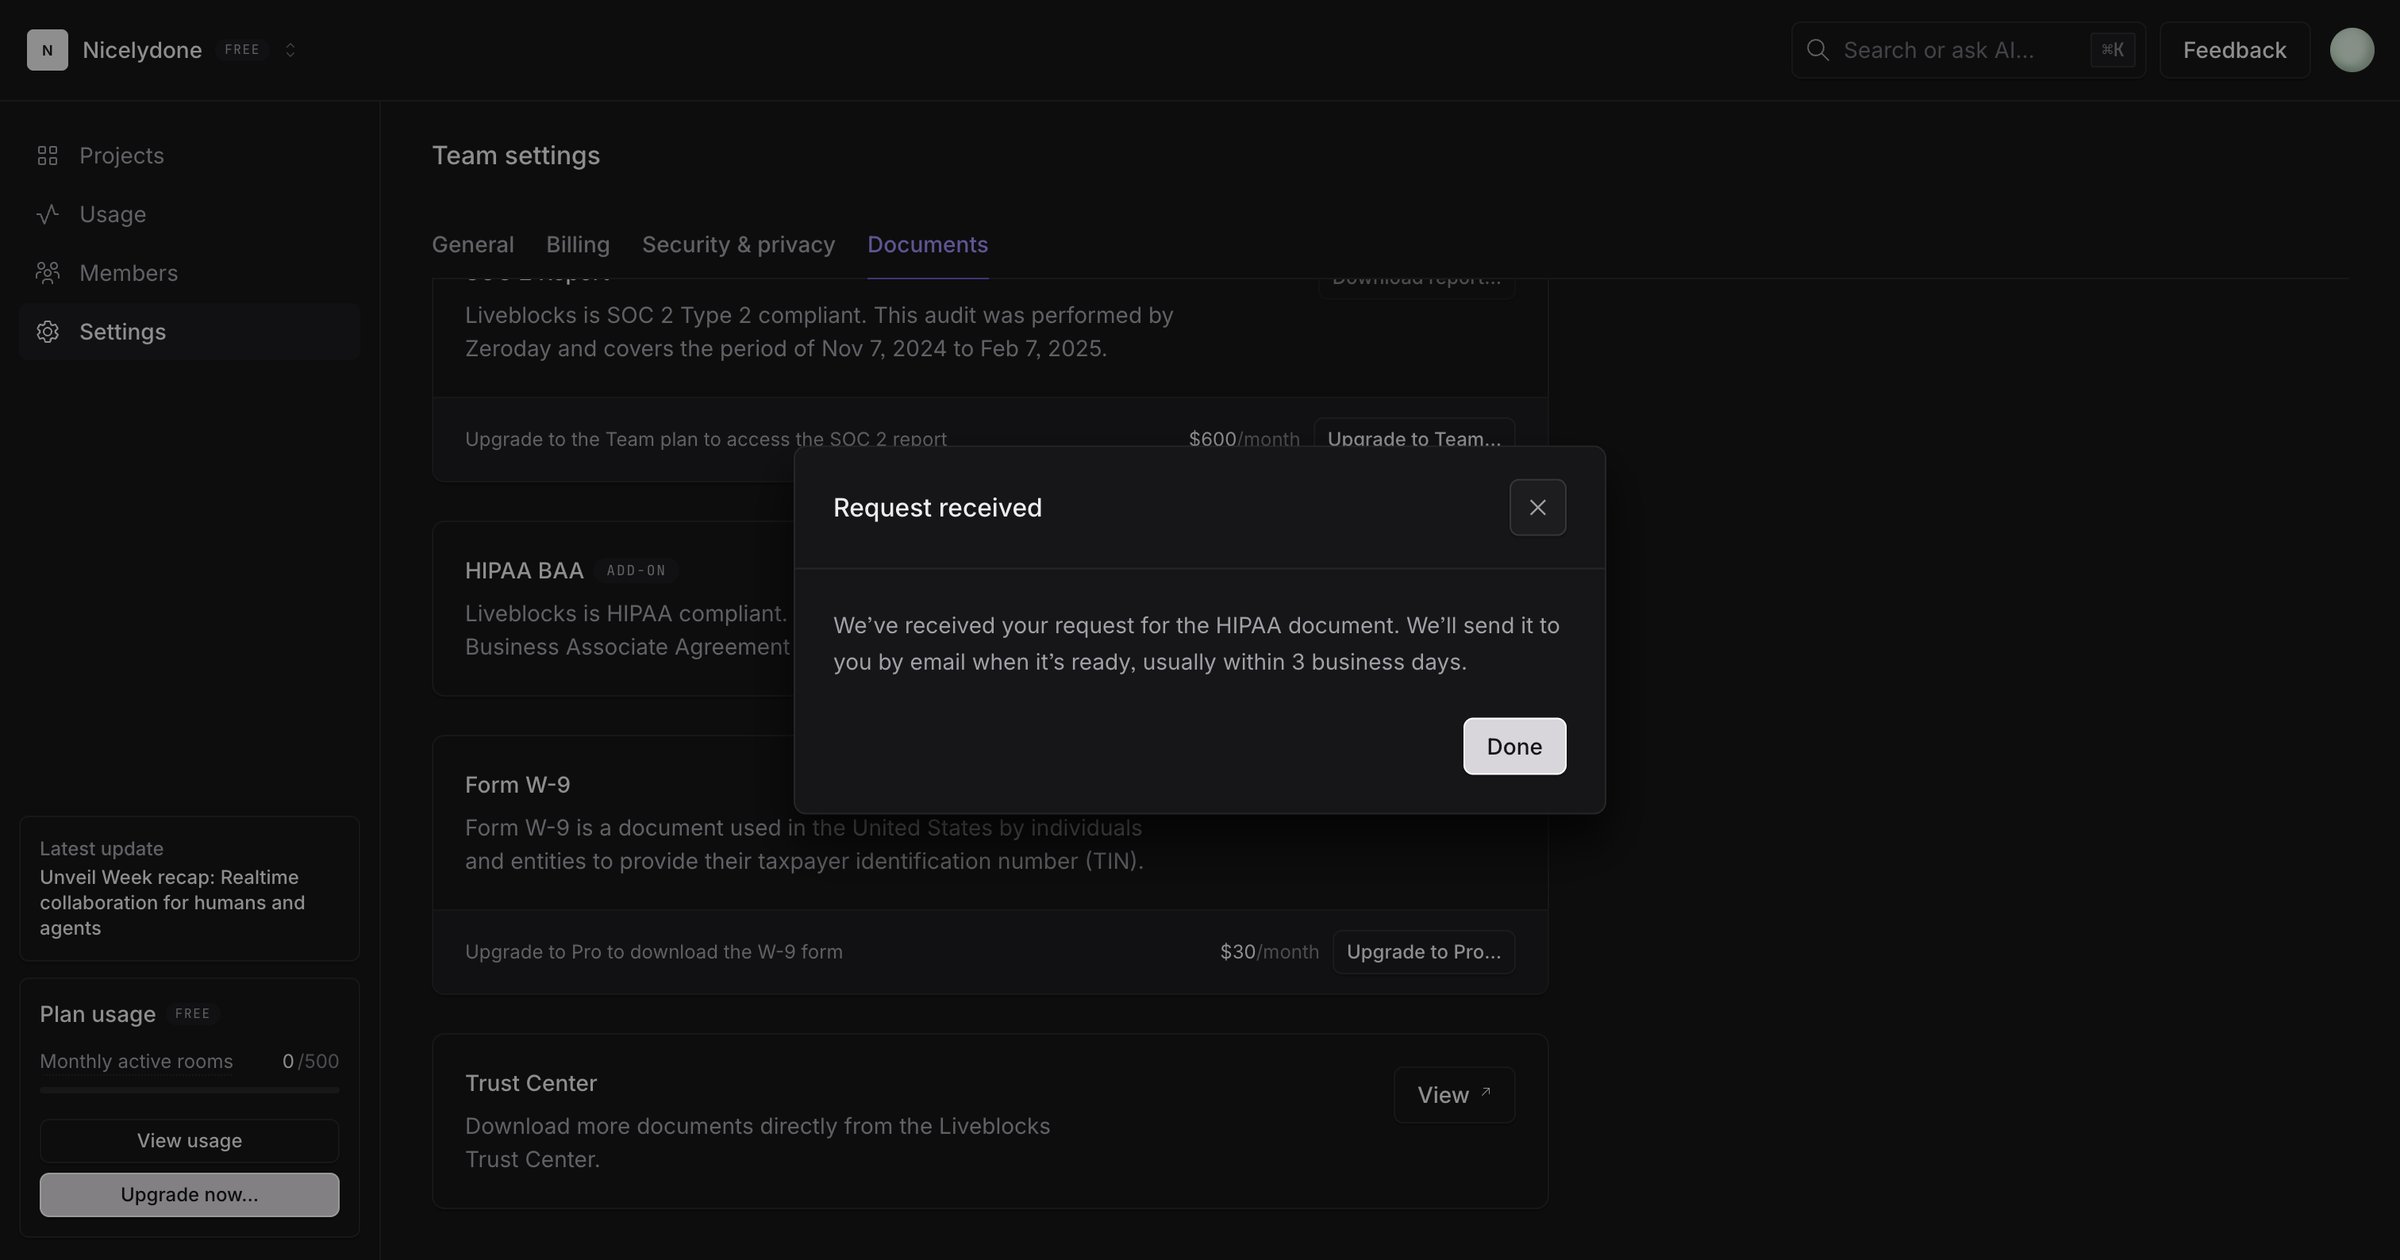This screenshot has width=2400, height=1260.
Task: Open the team switcher chevrons
Action: point(290,50)
